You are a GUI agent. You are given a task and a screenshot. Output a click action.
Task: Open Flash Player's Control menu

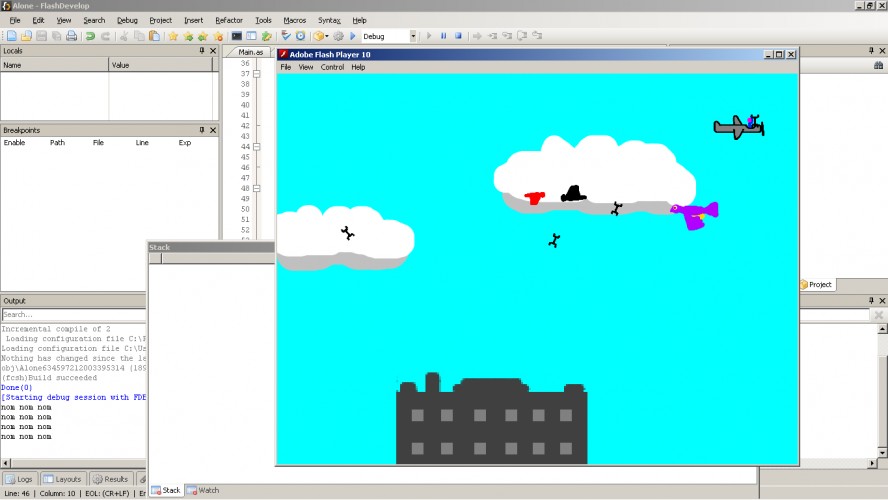pos(332,67)
